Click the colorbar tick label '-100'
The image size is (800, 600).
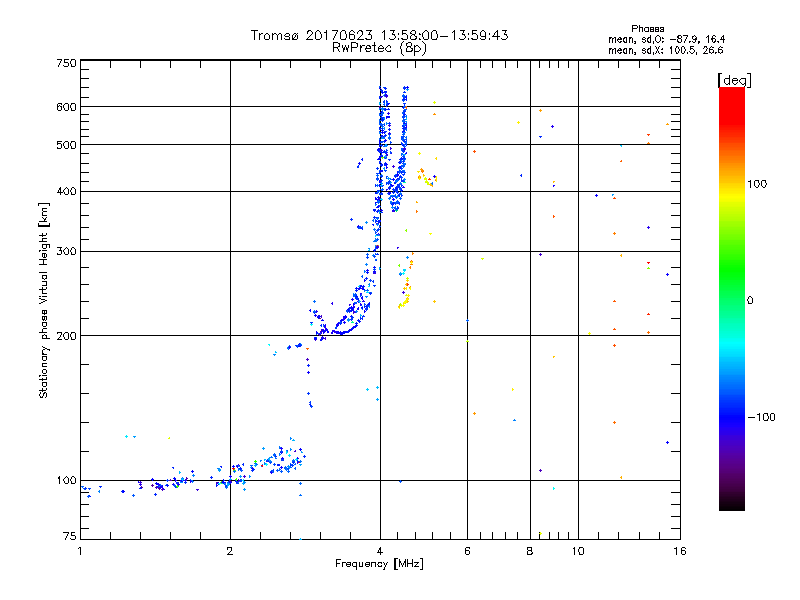coord(761,417)
